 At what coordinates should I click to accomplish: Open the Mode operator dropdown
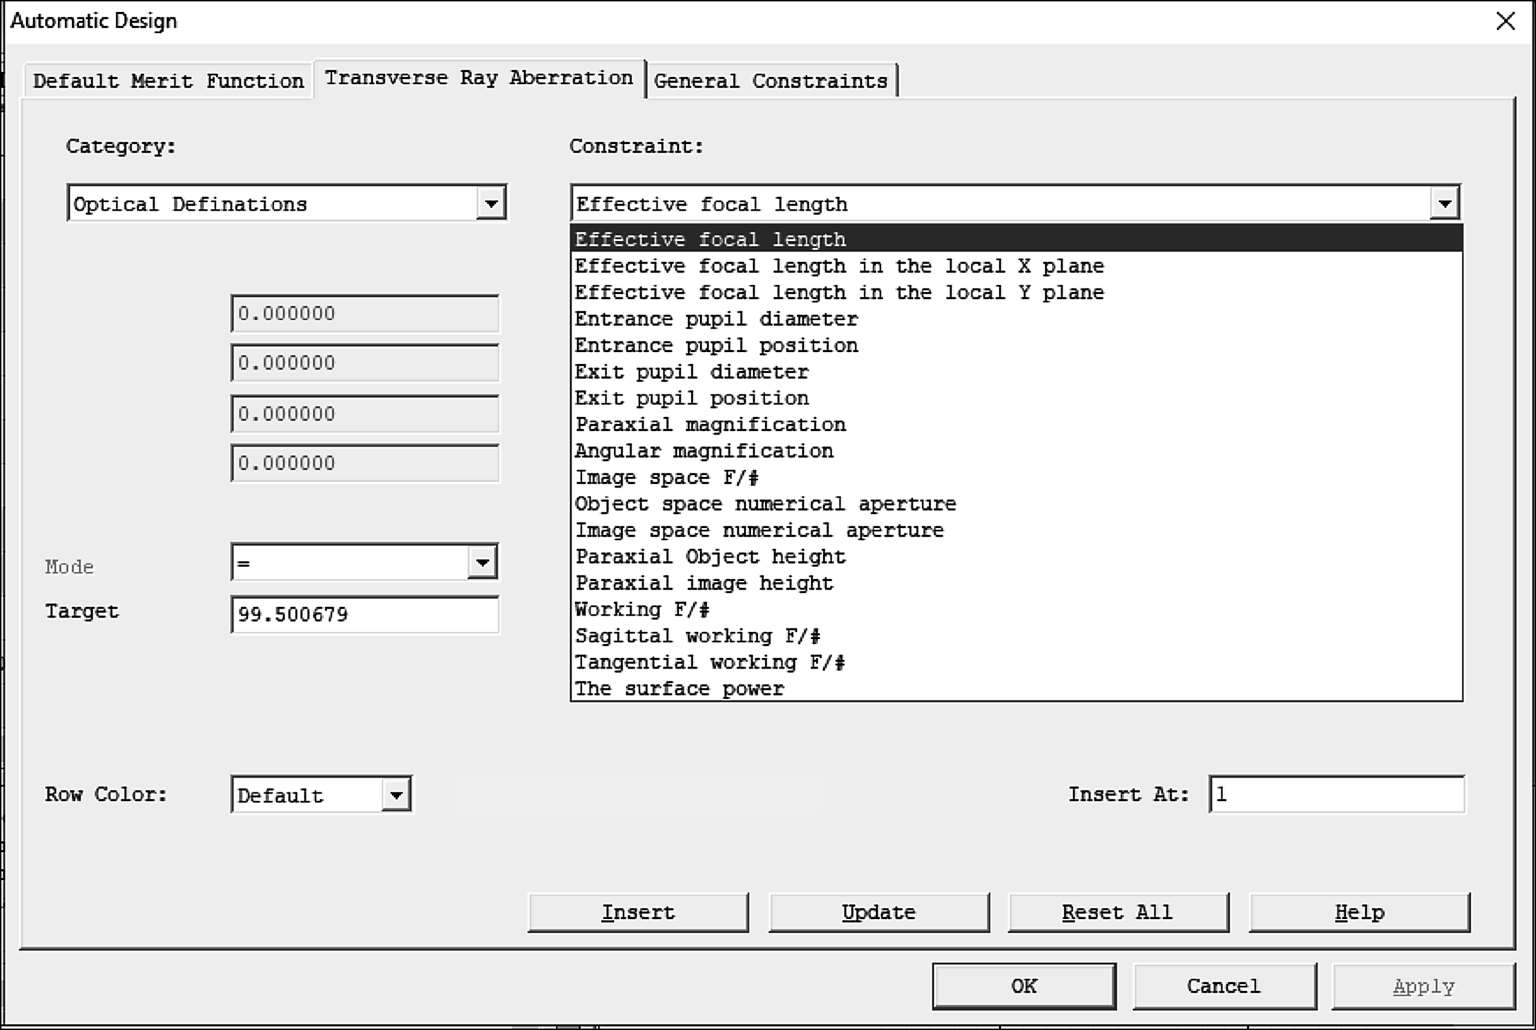point(482,563)
